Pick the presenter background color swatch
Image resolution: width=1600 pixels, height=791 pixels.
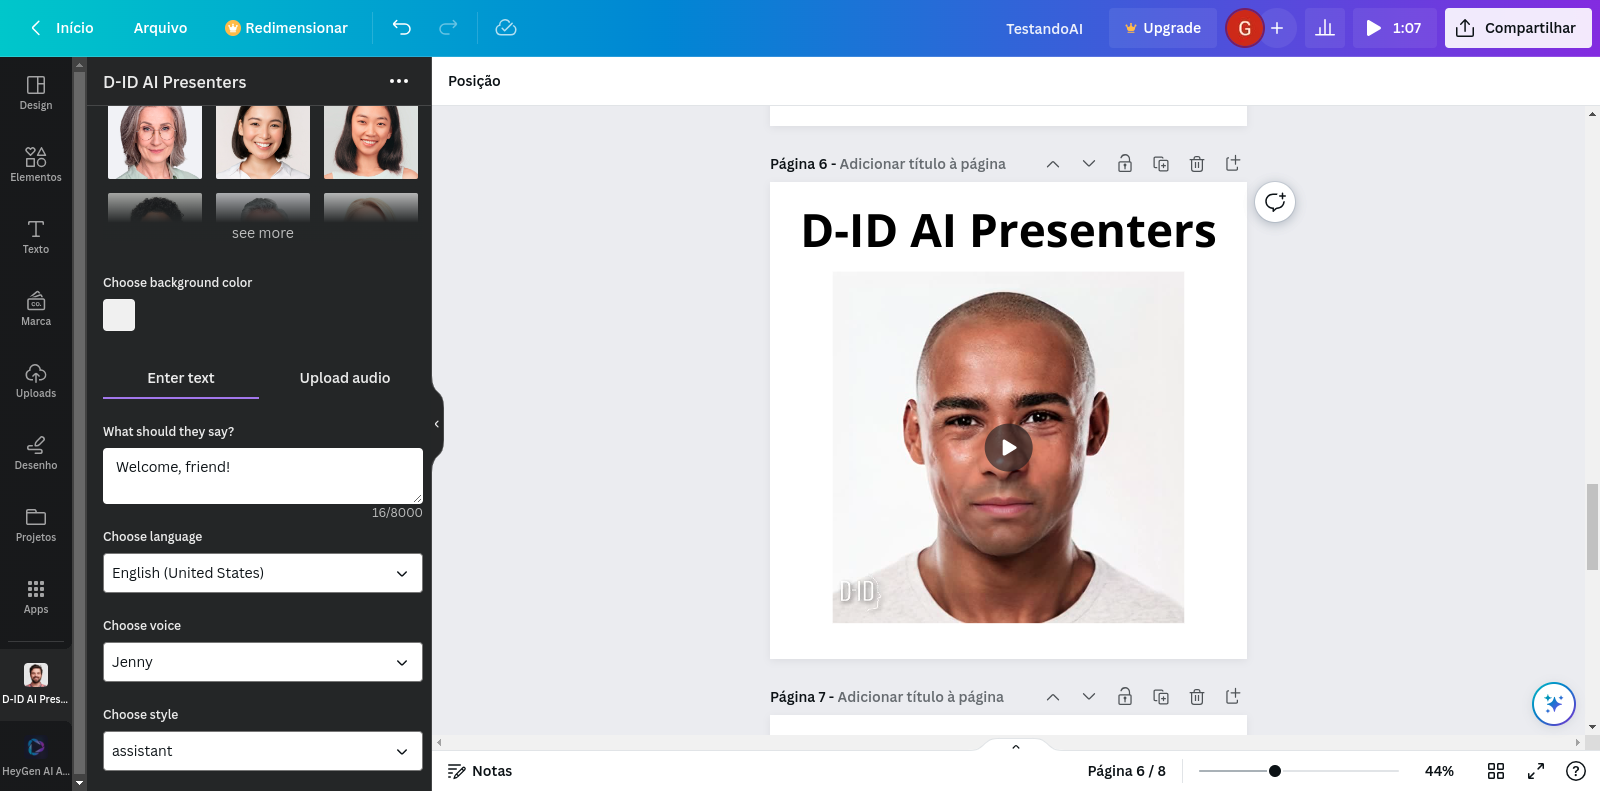[x=119, y=315]
